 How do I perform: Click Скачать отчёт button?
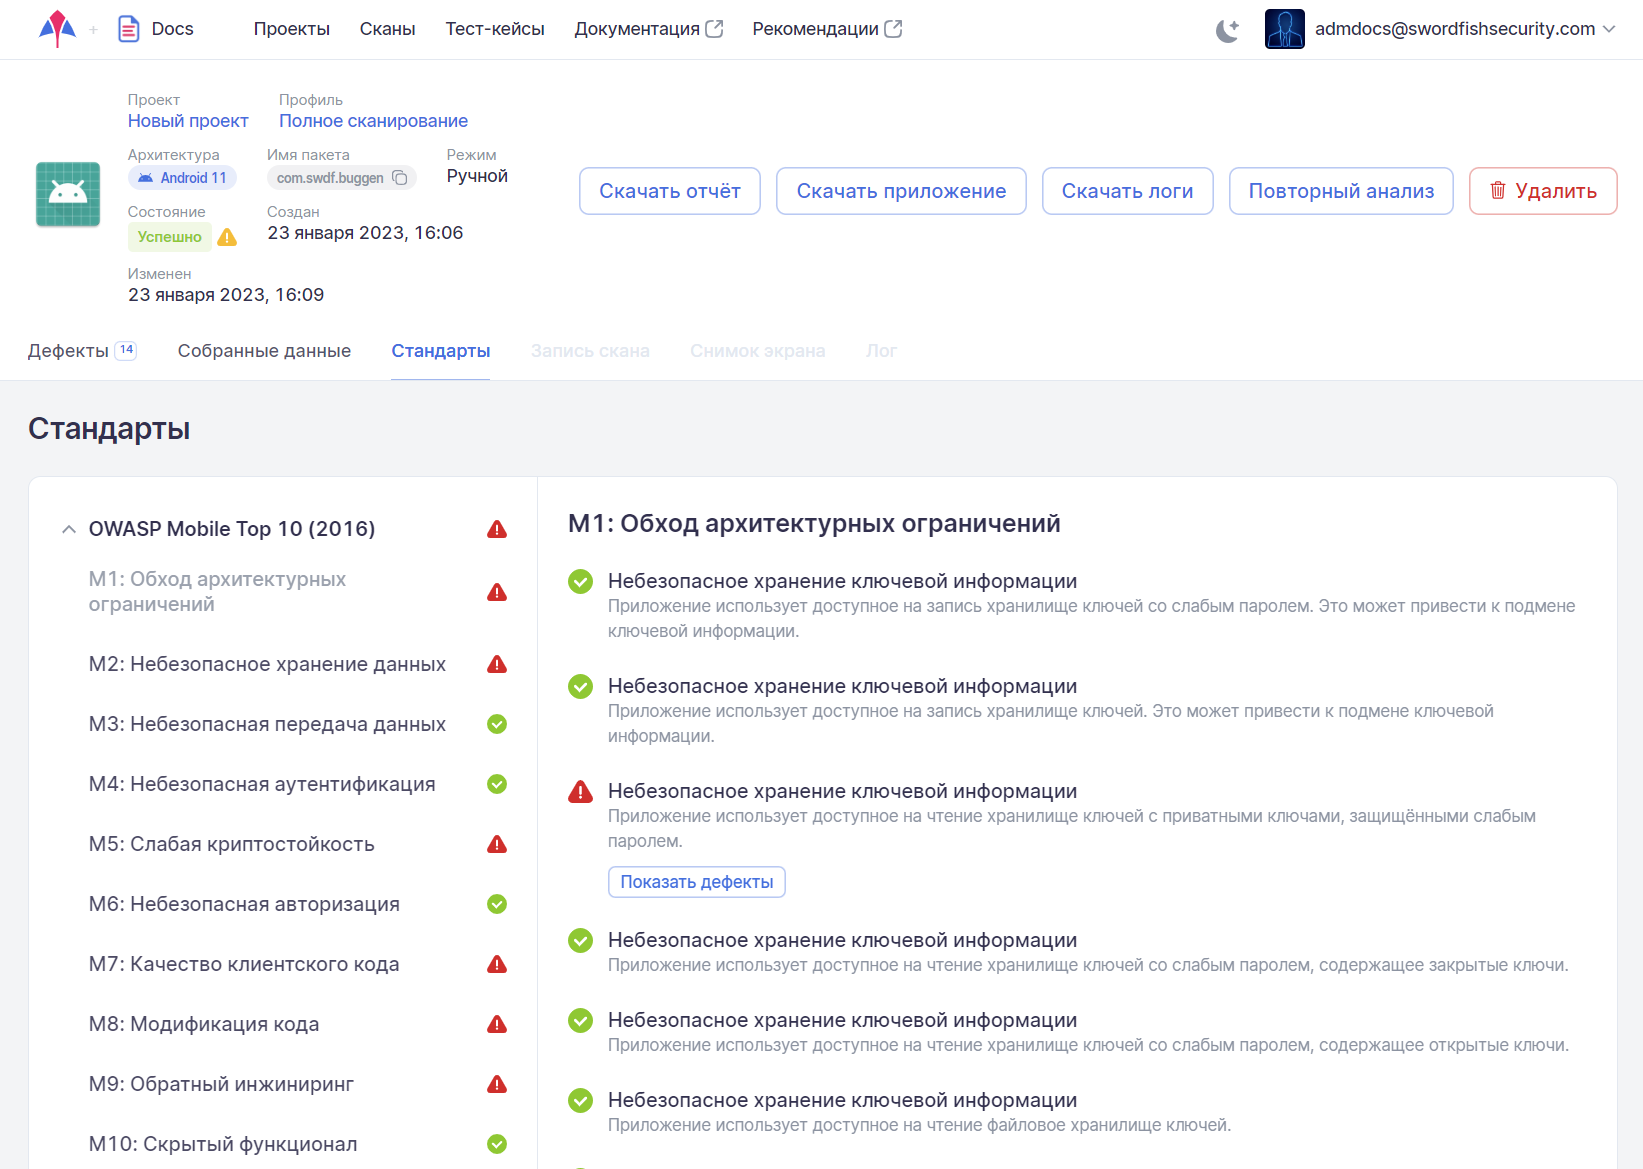tap(670, 191)
